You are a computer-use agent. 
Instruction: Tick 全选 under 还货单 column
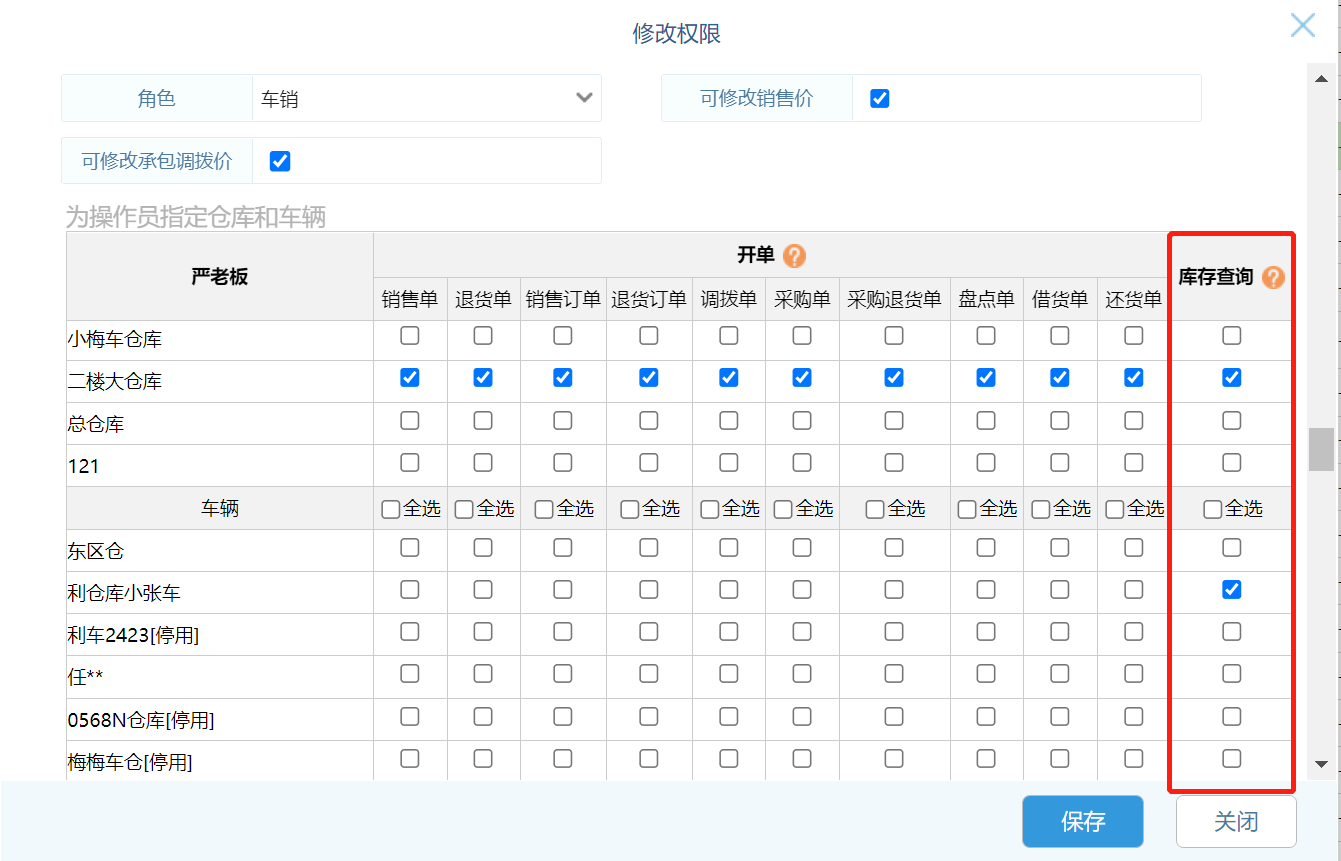tap(1115, 510)
